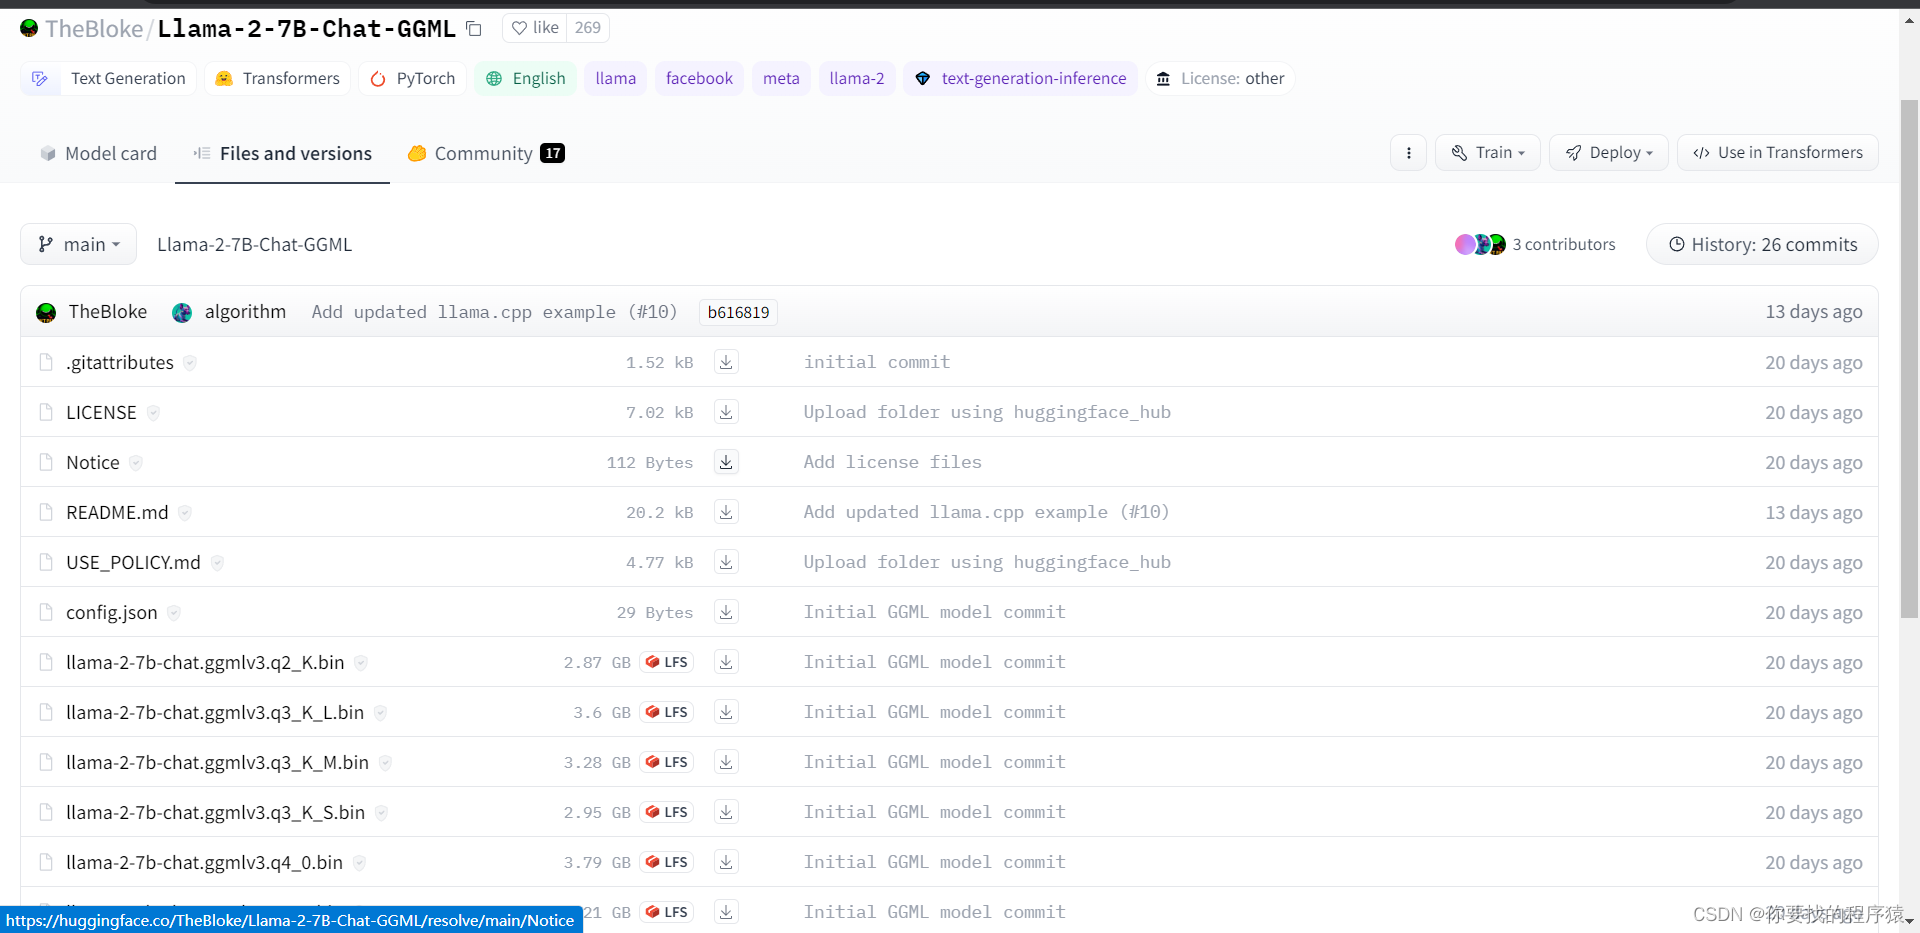Download the LICENSE file
The image size is (1920, 933).
tap(726, 412)
